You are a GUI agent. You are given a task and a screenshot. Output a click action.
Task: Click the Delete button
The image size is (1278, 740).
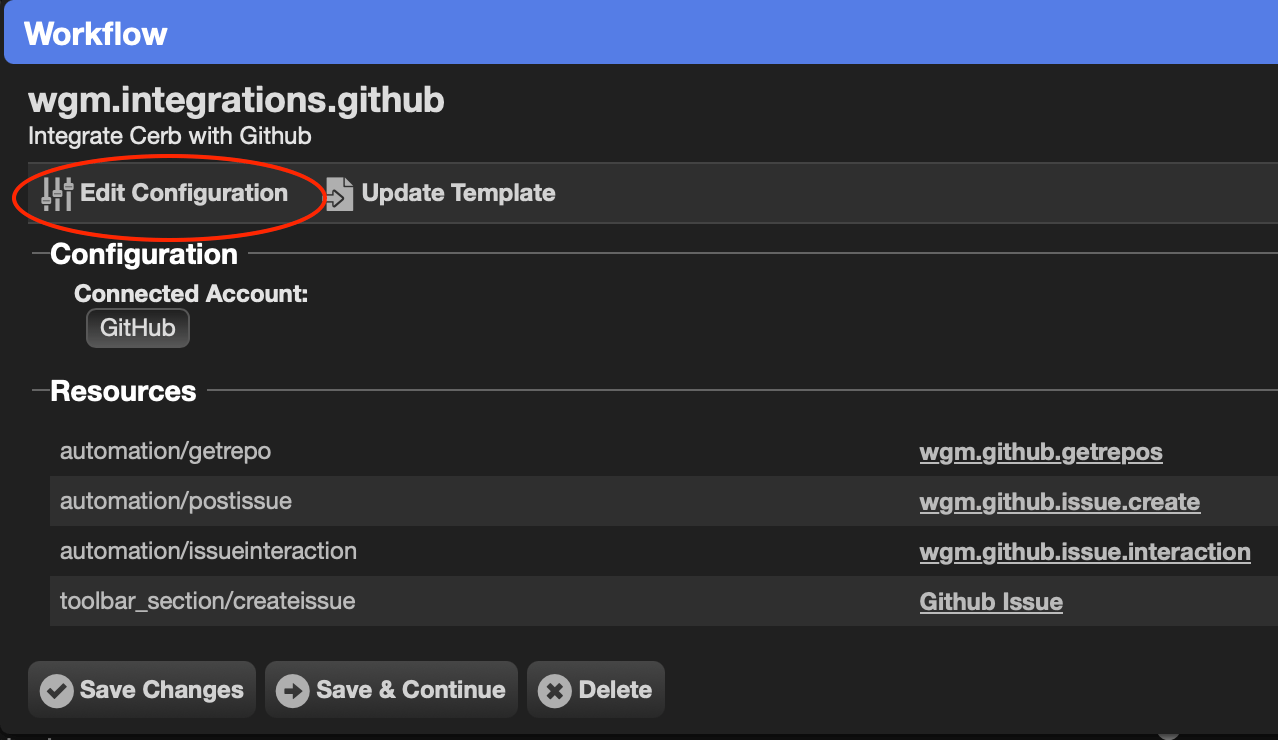[x=596, y=690]
